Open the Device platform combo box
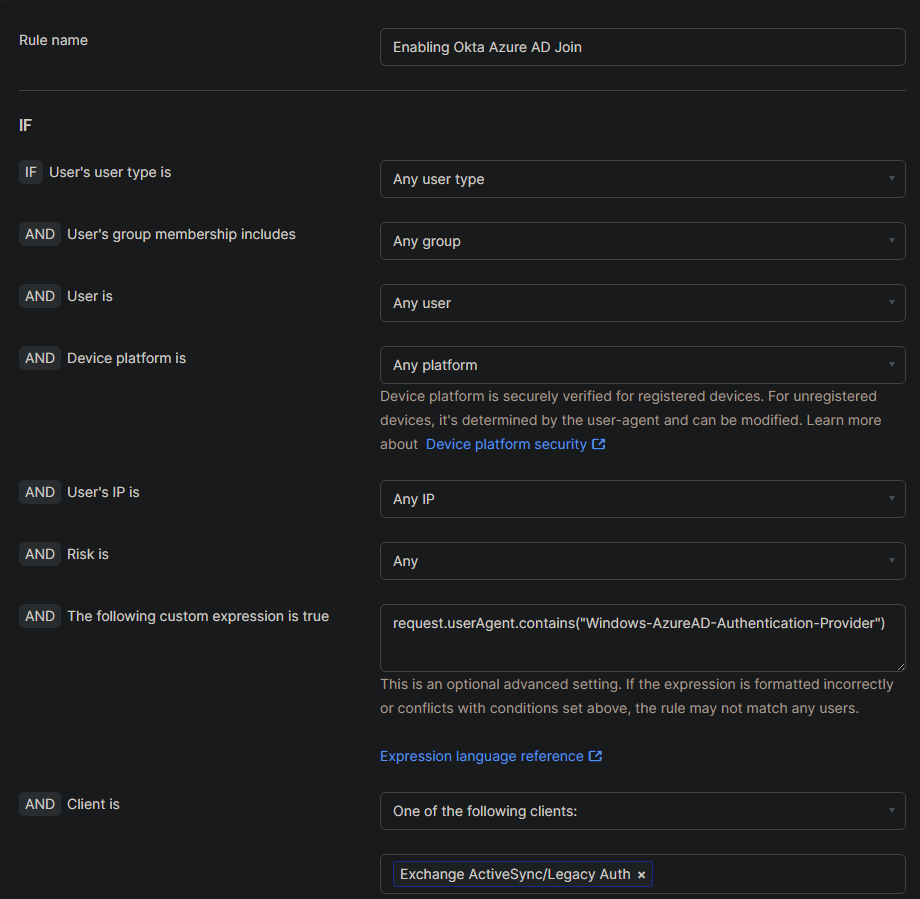Image resolution: width=920 pixels, height=899 pixels. 642,365
